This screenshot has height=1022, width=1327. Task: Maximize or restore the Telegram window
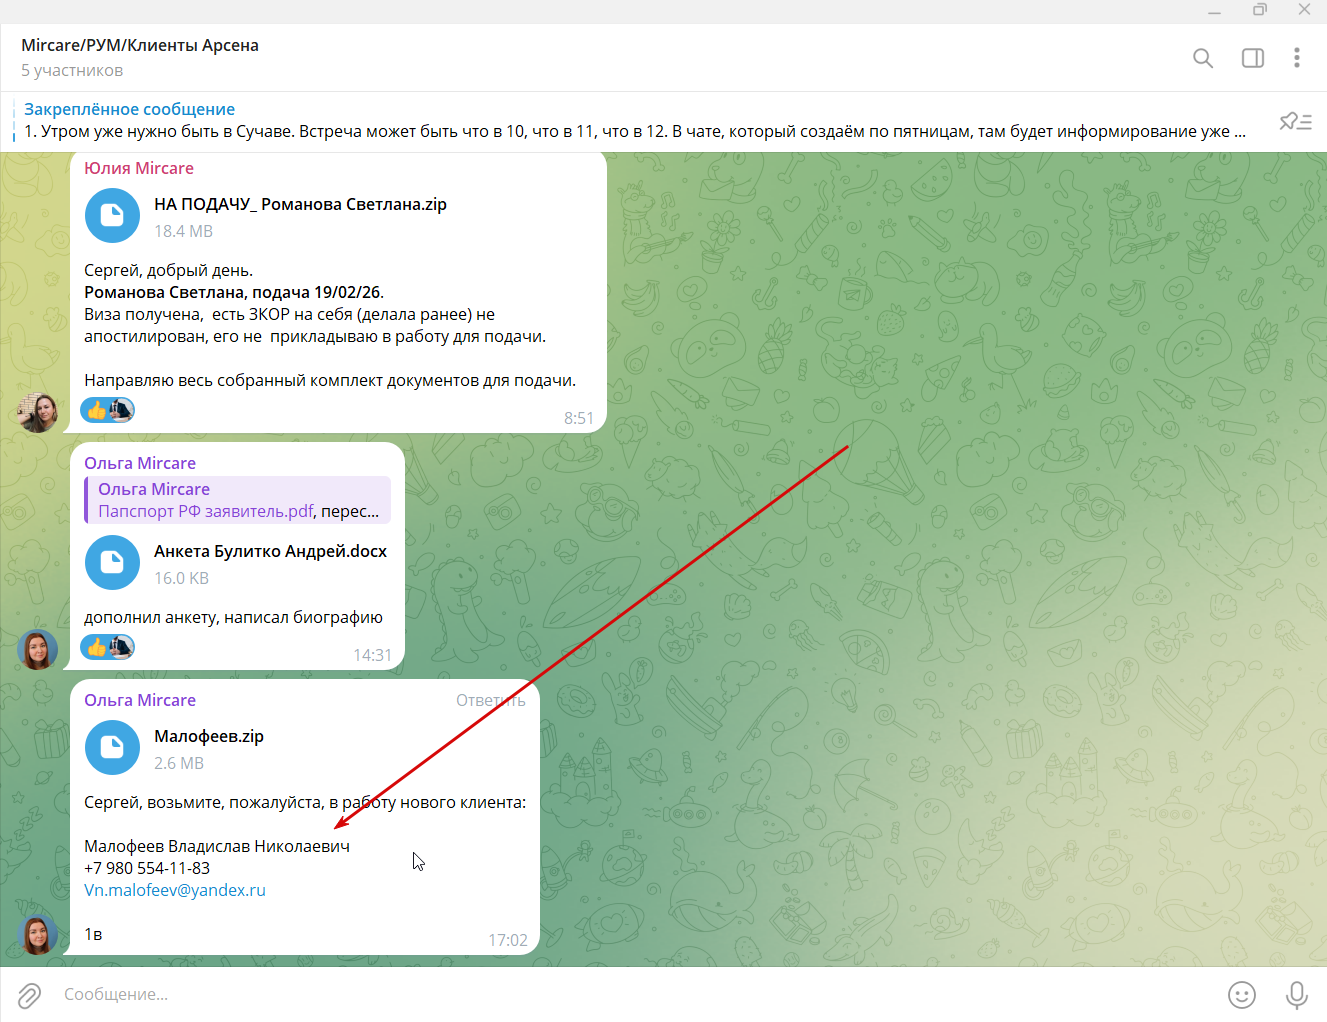tap(1259, 11)
